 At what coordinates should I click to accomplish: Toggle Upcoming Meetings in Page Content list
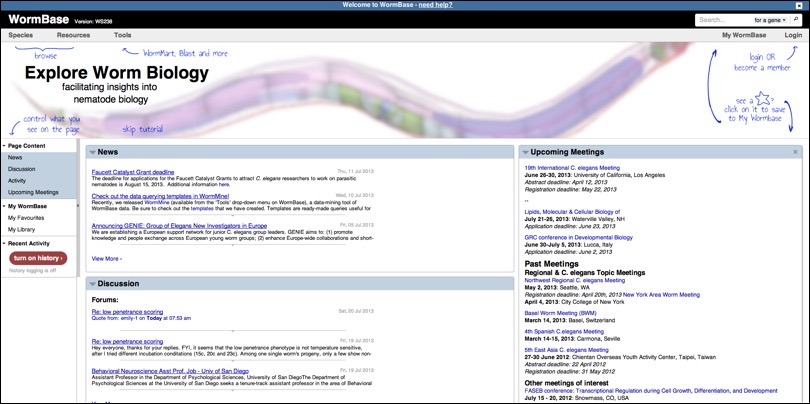click(x=39, y=192)
